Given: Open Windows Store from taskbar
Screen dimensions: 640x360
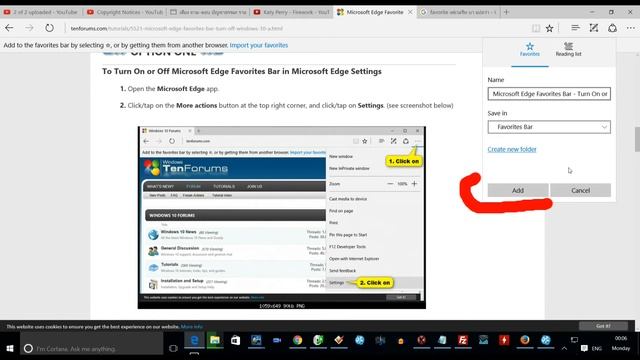Looking at the screenshot, I should click(x=236, y=340).
